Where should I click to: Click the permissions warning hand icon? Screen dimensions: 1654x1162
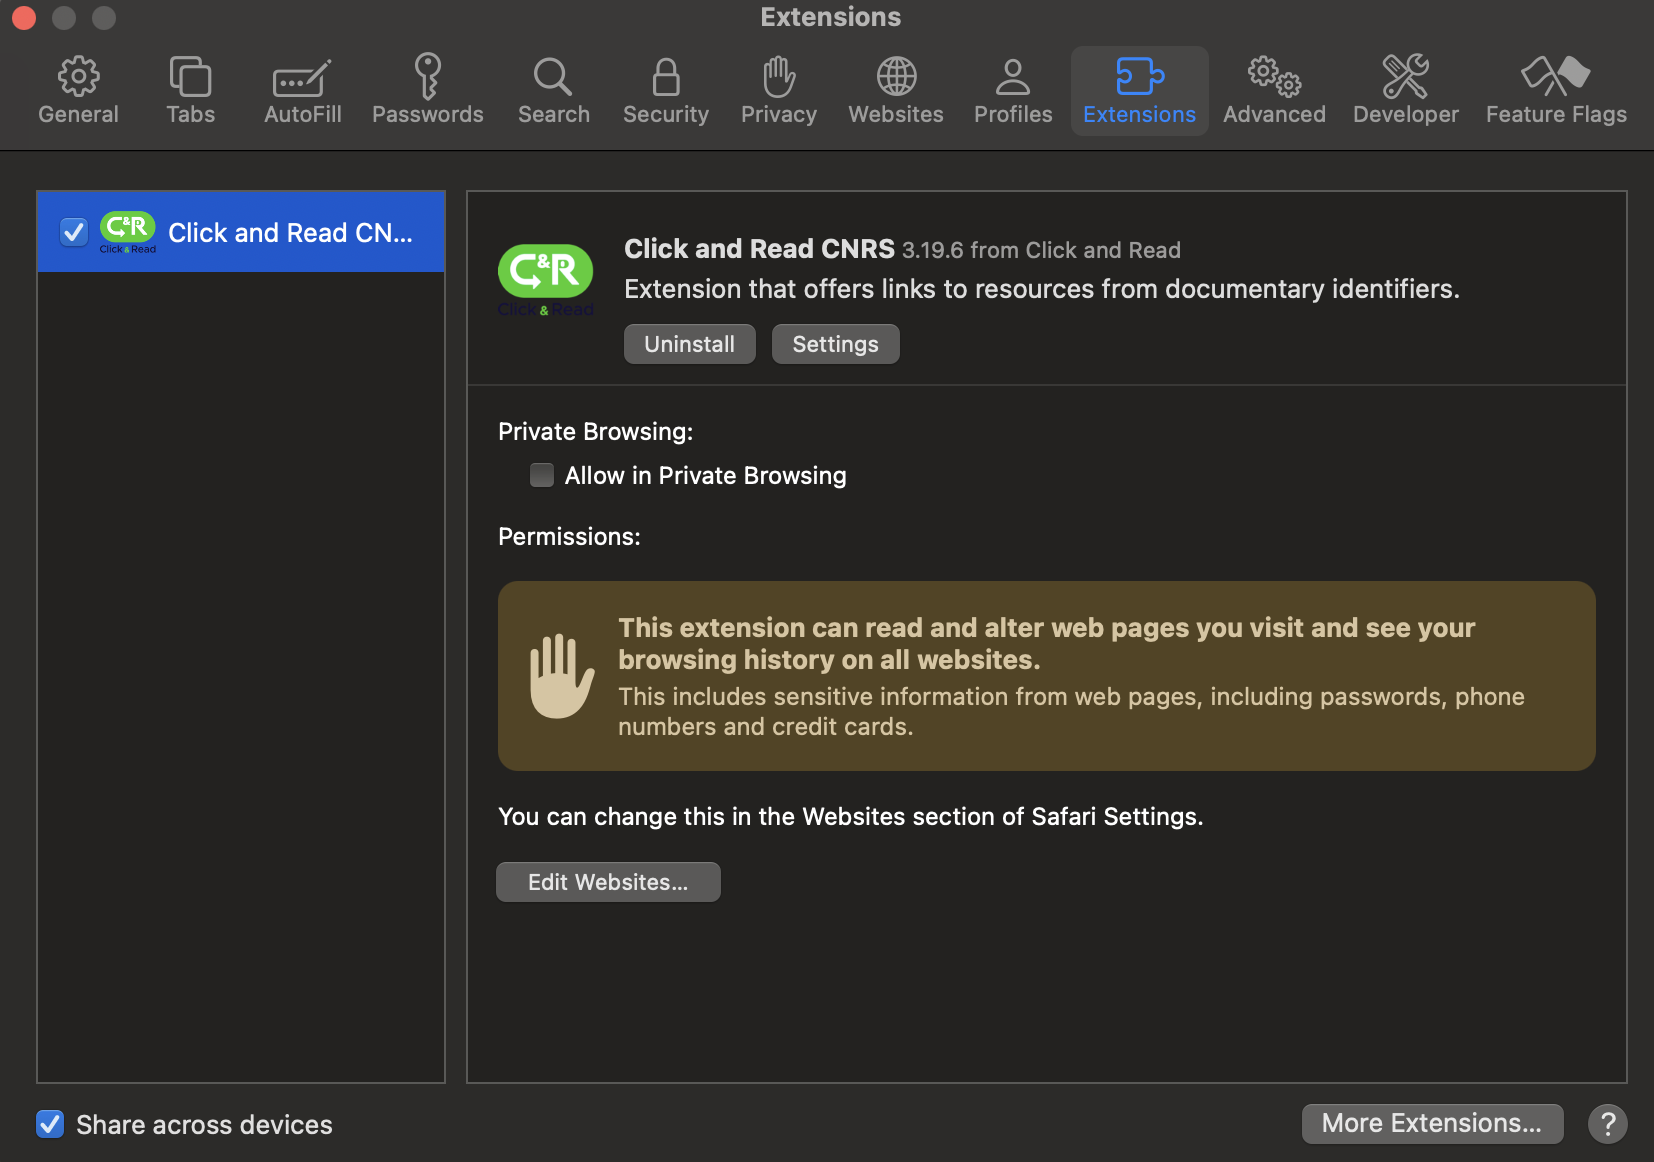pyautogui.click(x=561, y=676)
